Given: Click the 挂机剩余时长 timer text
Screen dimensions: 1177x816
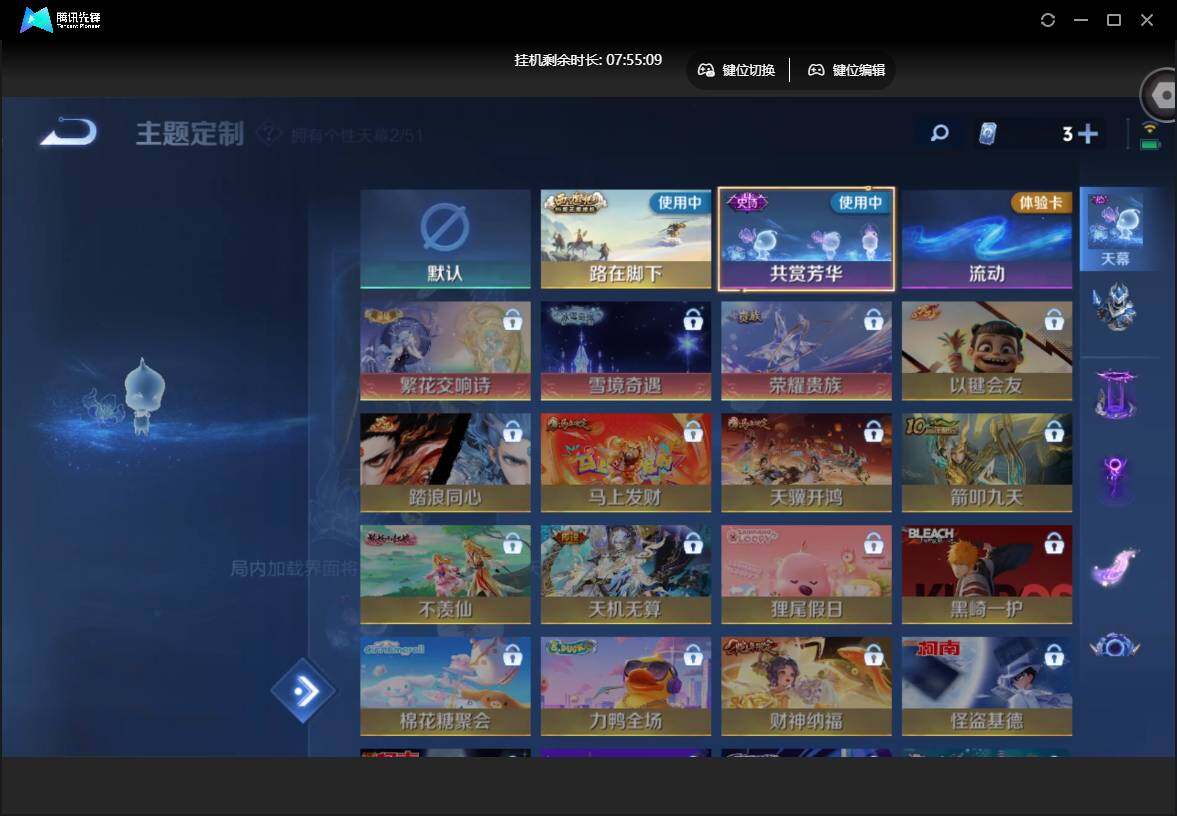Looking at the screenshot, I should coord(588,60).
